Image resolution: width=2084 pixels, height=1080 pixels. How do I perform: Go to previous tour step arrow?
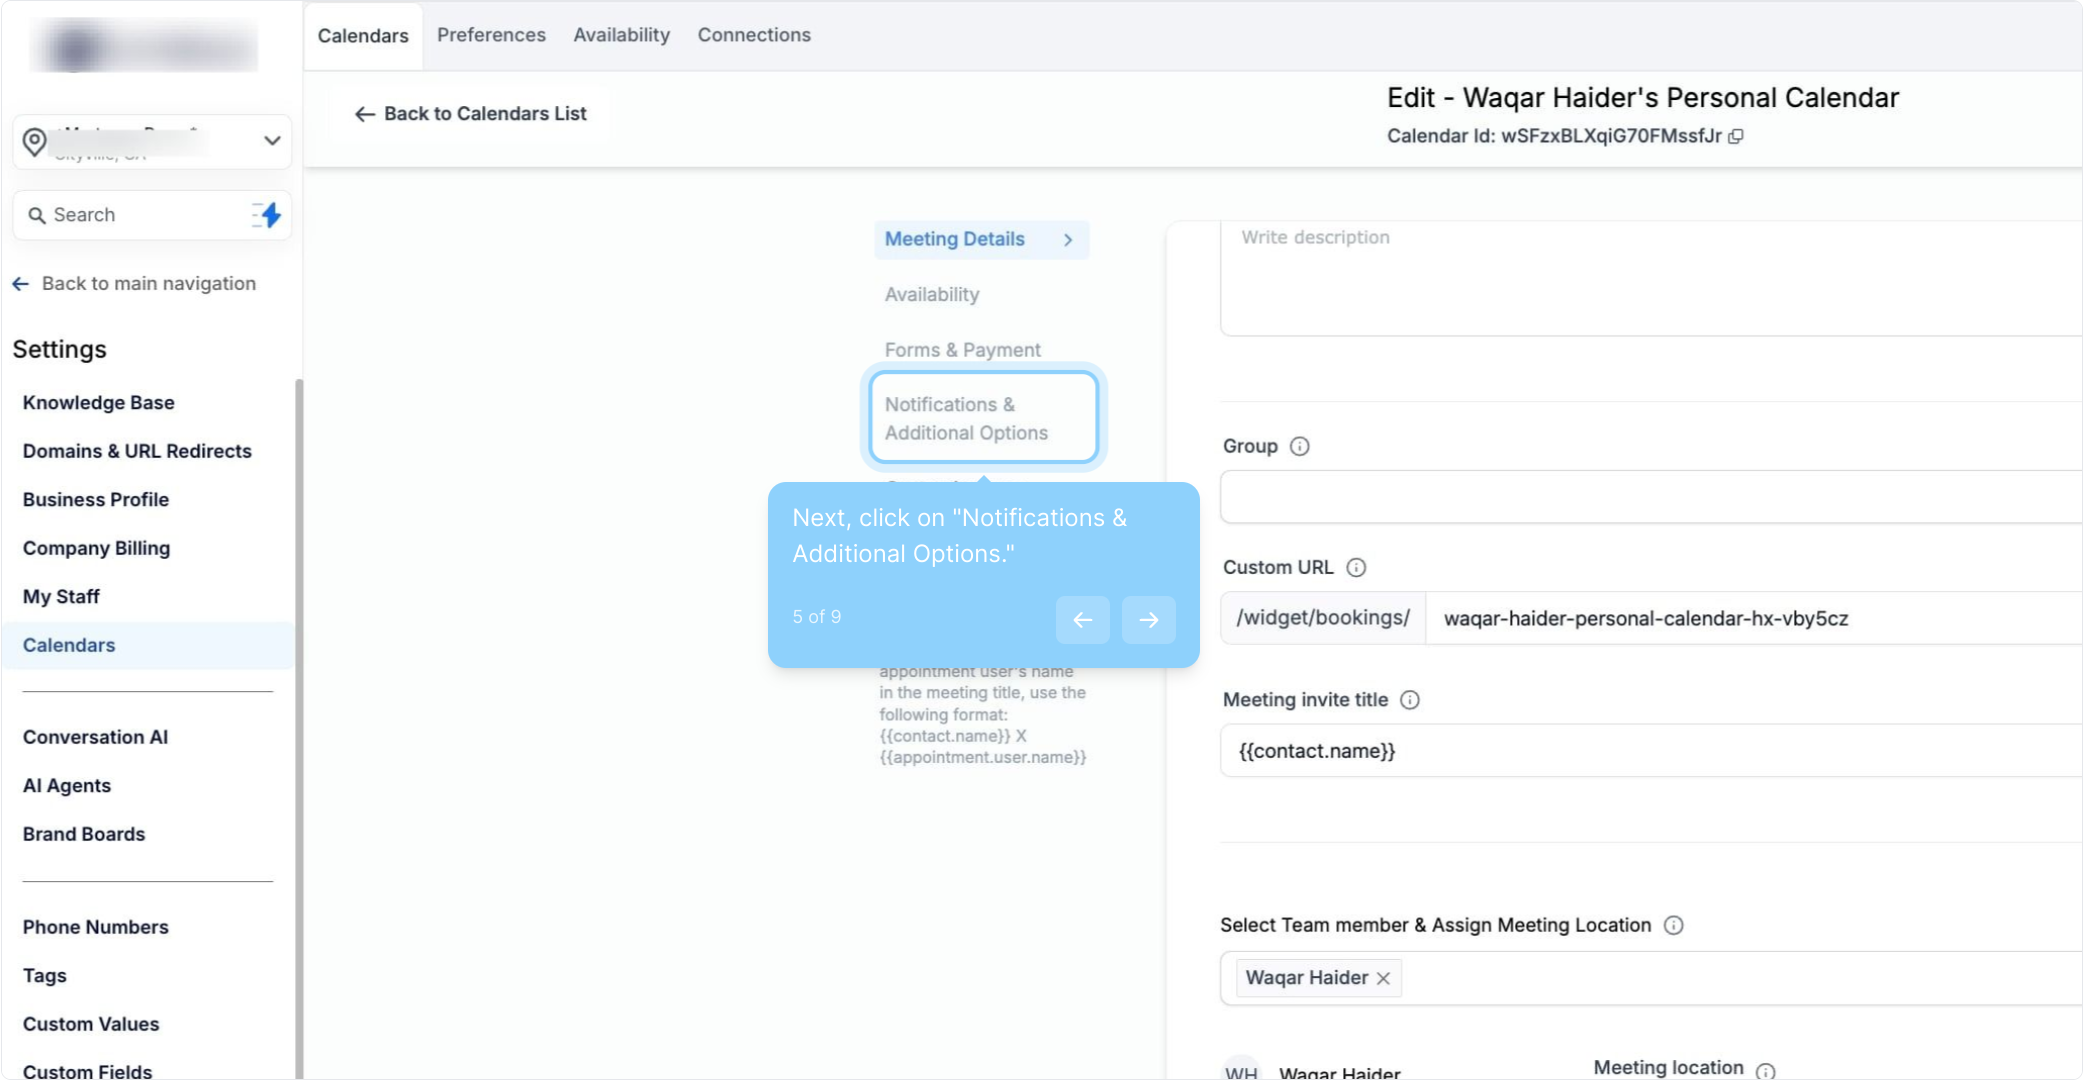(1082, 620)
